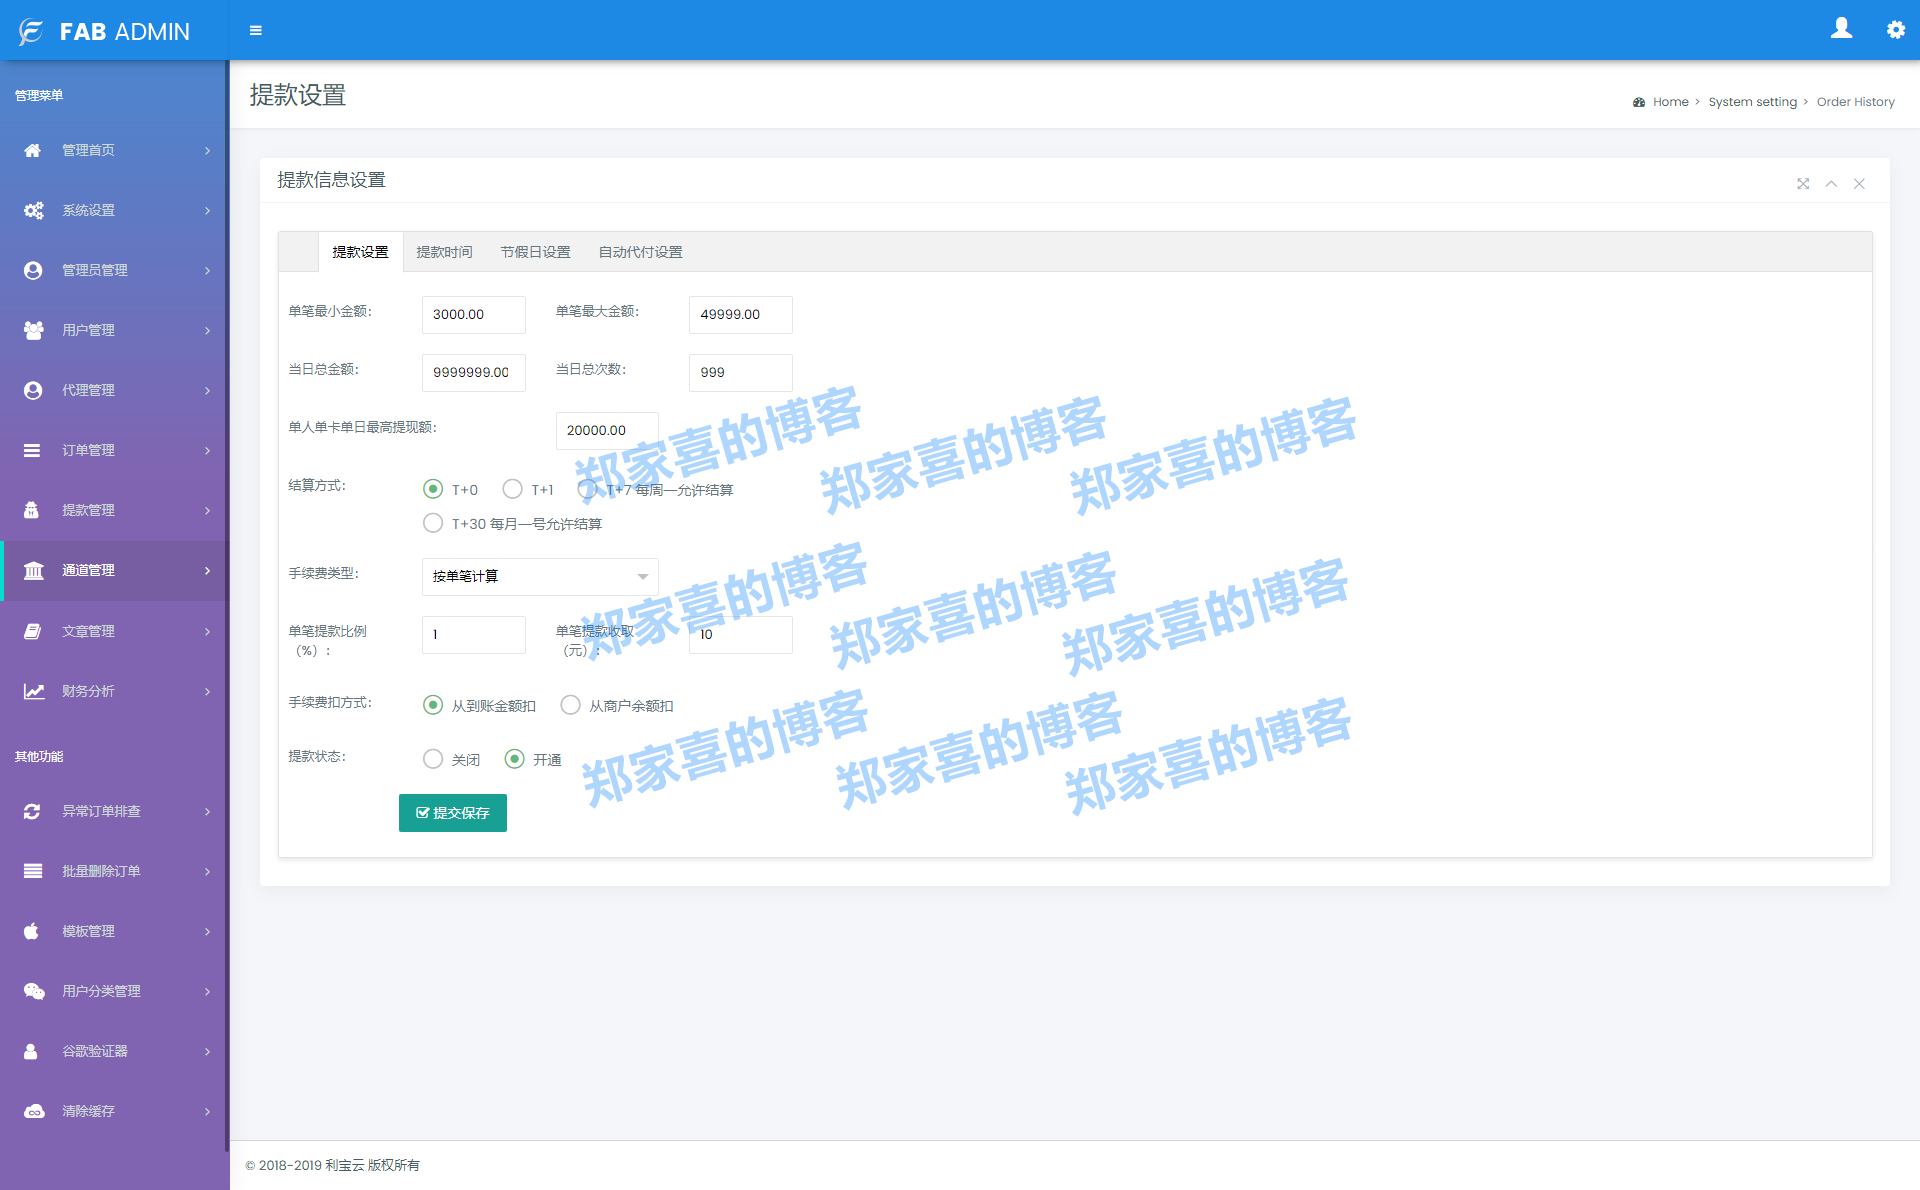The width and height of the screenshot is (1920, 1190).
Task: Click the gears icon beside 系统设置
Action: click(x=33, y=210)
